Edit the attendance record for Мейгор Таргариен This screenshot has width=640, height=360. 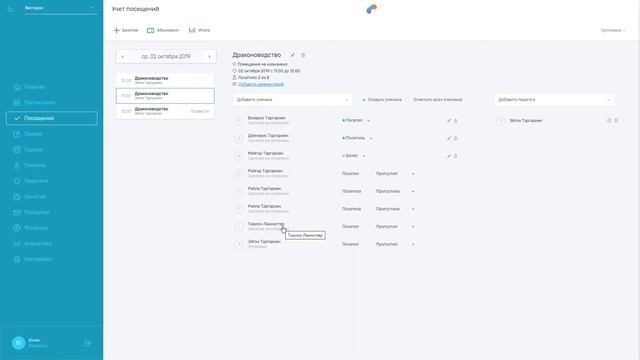tap(449, 156)
